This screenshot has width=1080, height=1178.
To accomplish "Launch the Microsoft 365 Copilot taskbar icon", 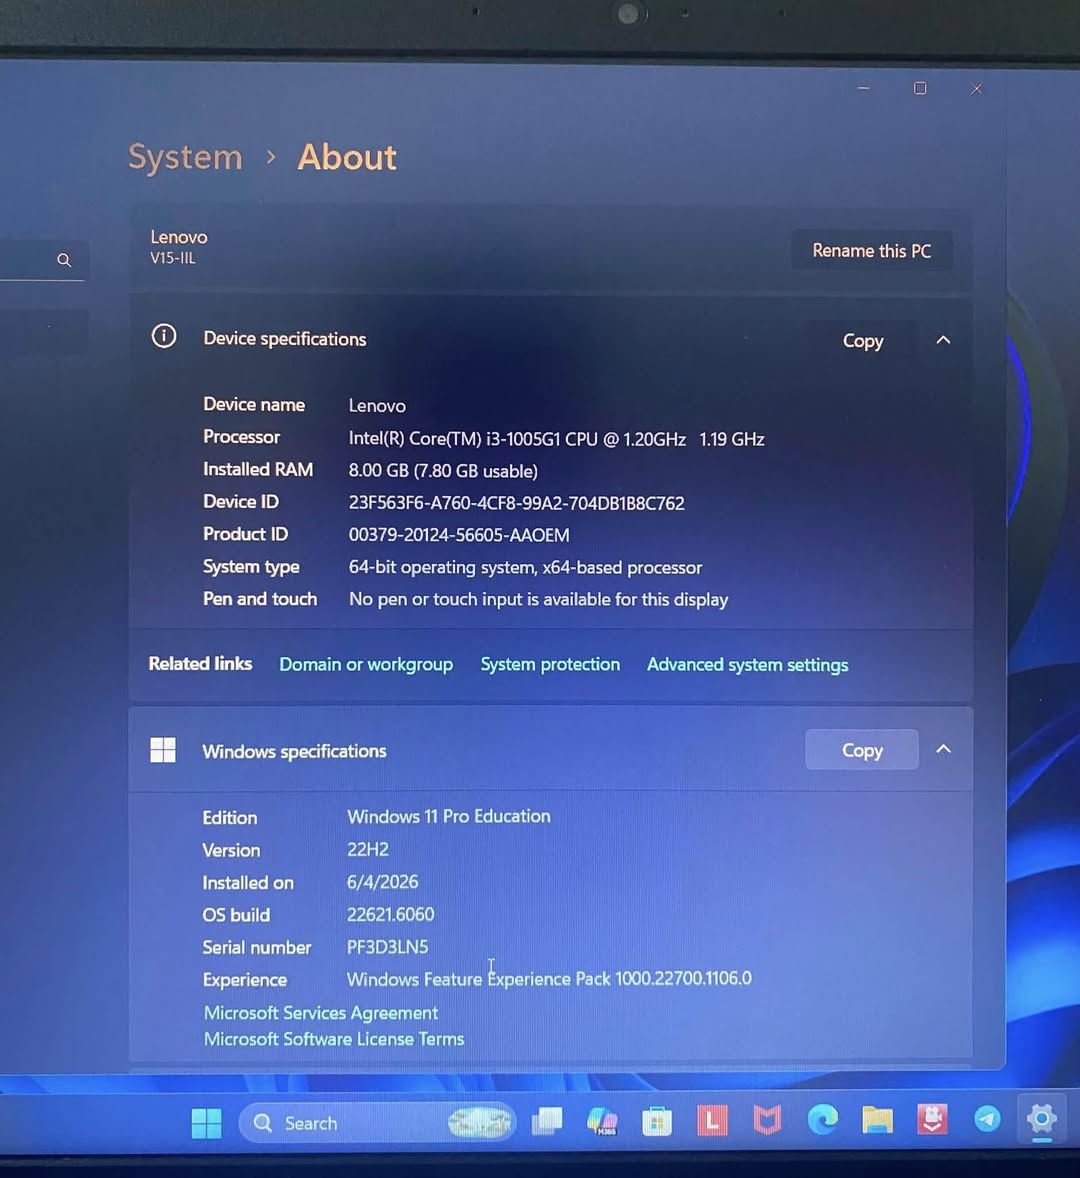I will coord(602,1122).
